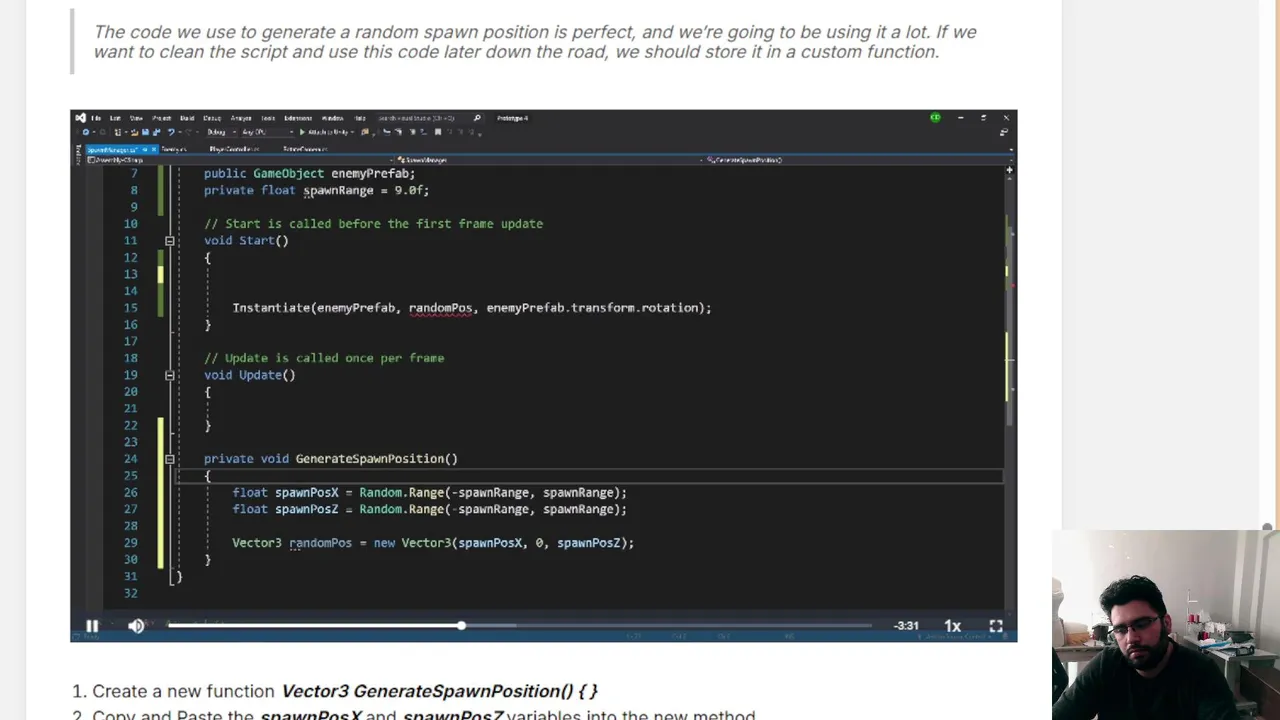Collapse the Start() method outline
The width and height of the screenshot is (1280, 720).
click(x=169, y=241)
